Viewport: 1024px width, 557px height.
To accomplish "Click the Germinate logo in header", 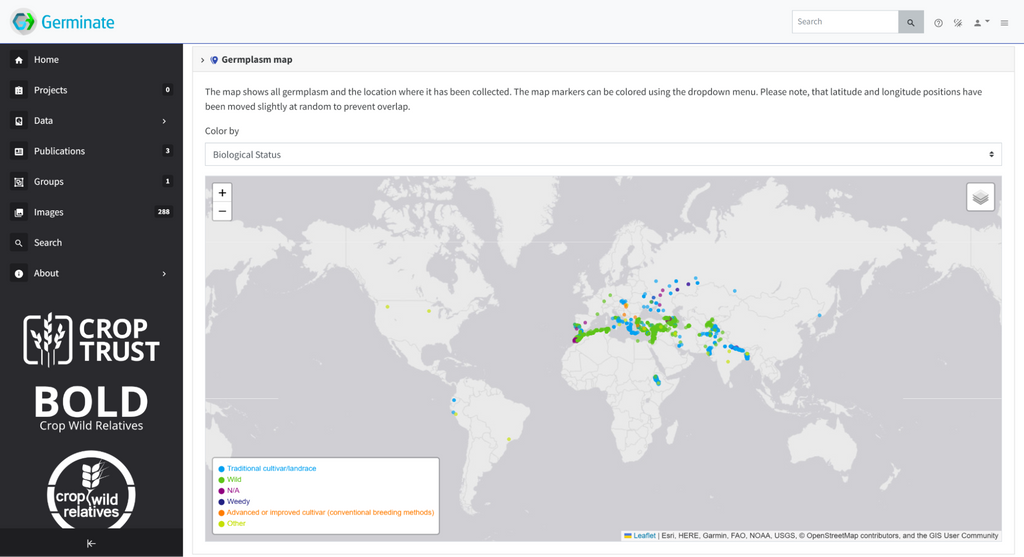I will [63, 22].
